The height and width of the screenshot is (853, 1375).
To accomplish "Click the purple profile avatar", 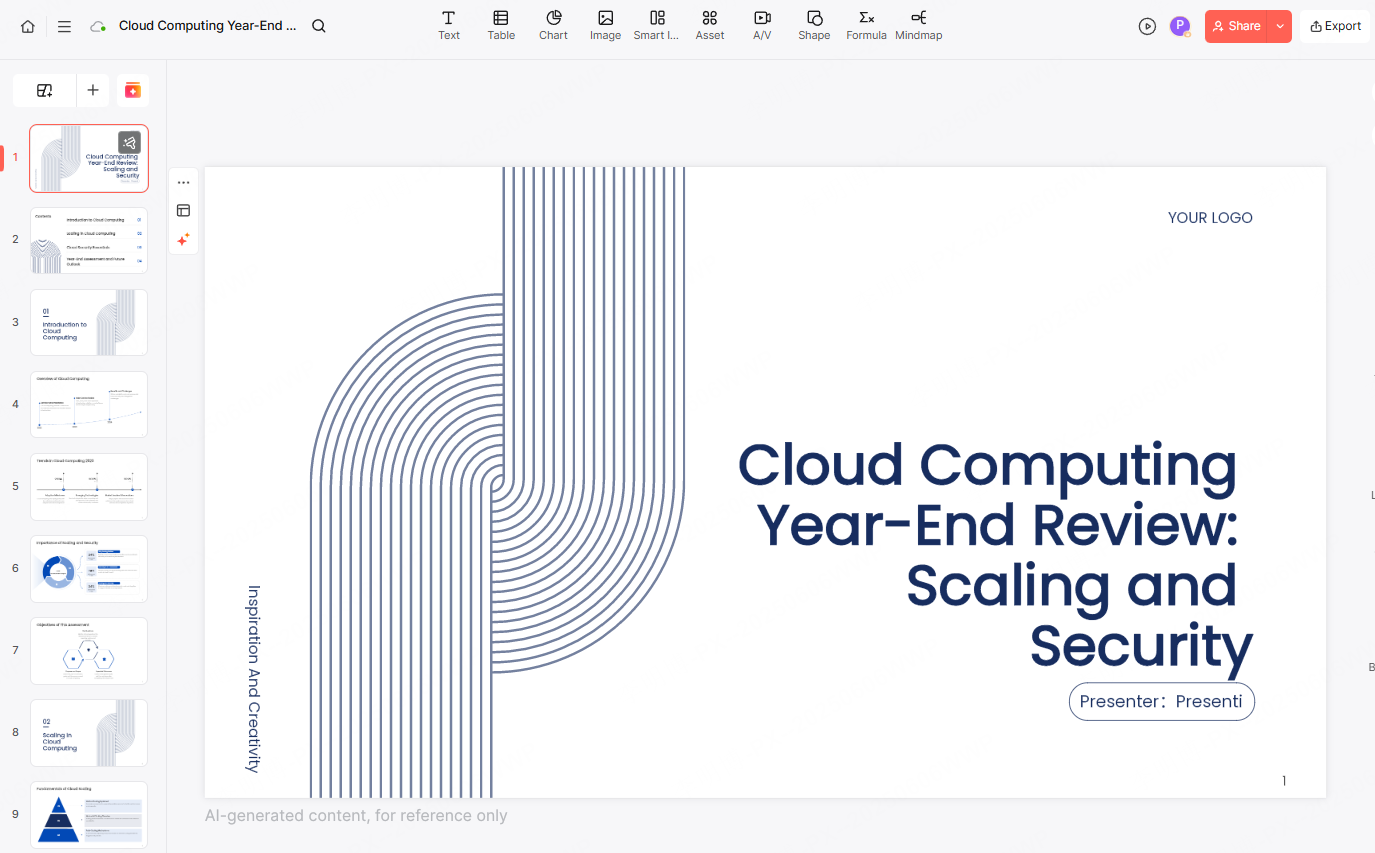I will click(x=1180, y=26).
